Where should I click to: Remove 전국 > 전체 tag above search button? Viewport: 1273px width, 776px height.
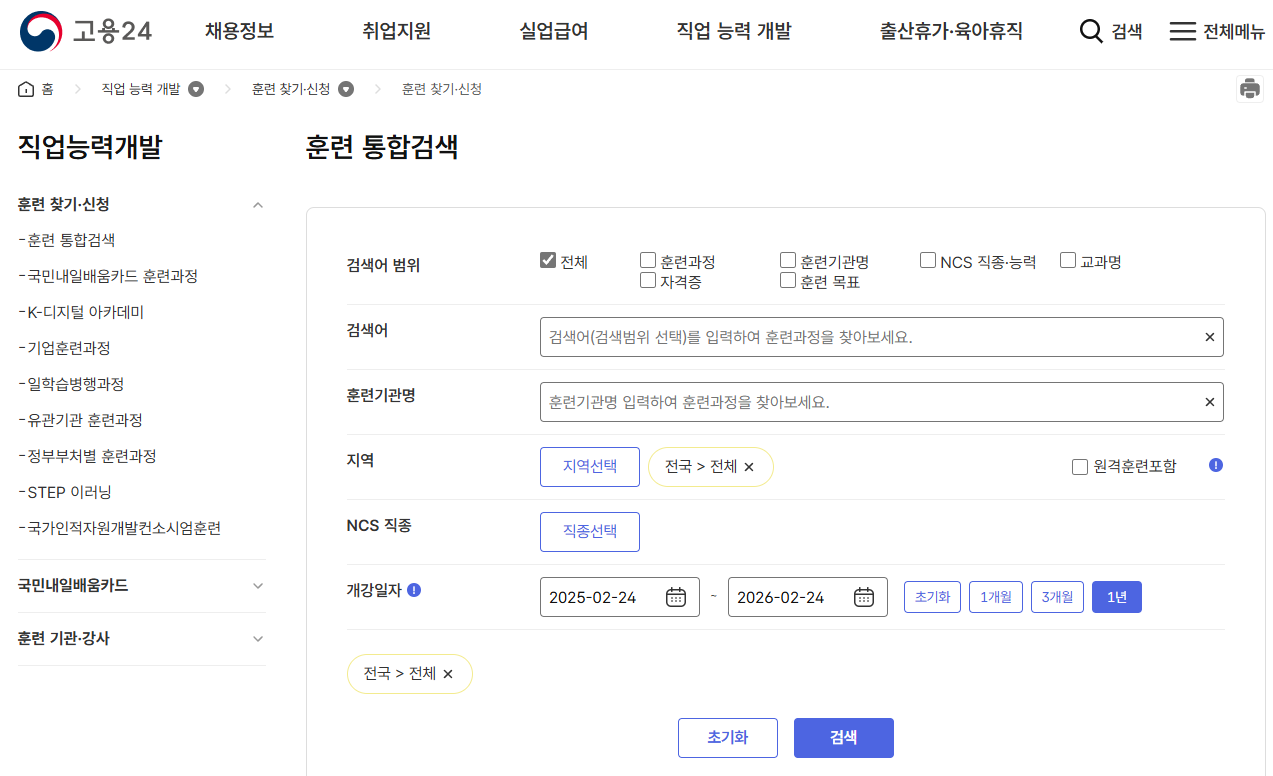[448, 674]
